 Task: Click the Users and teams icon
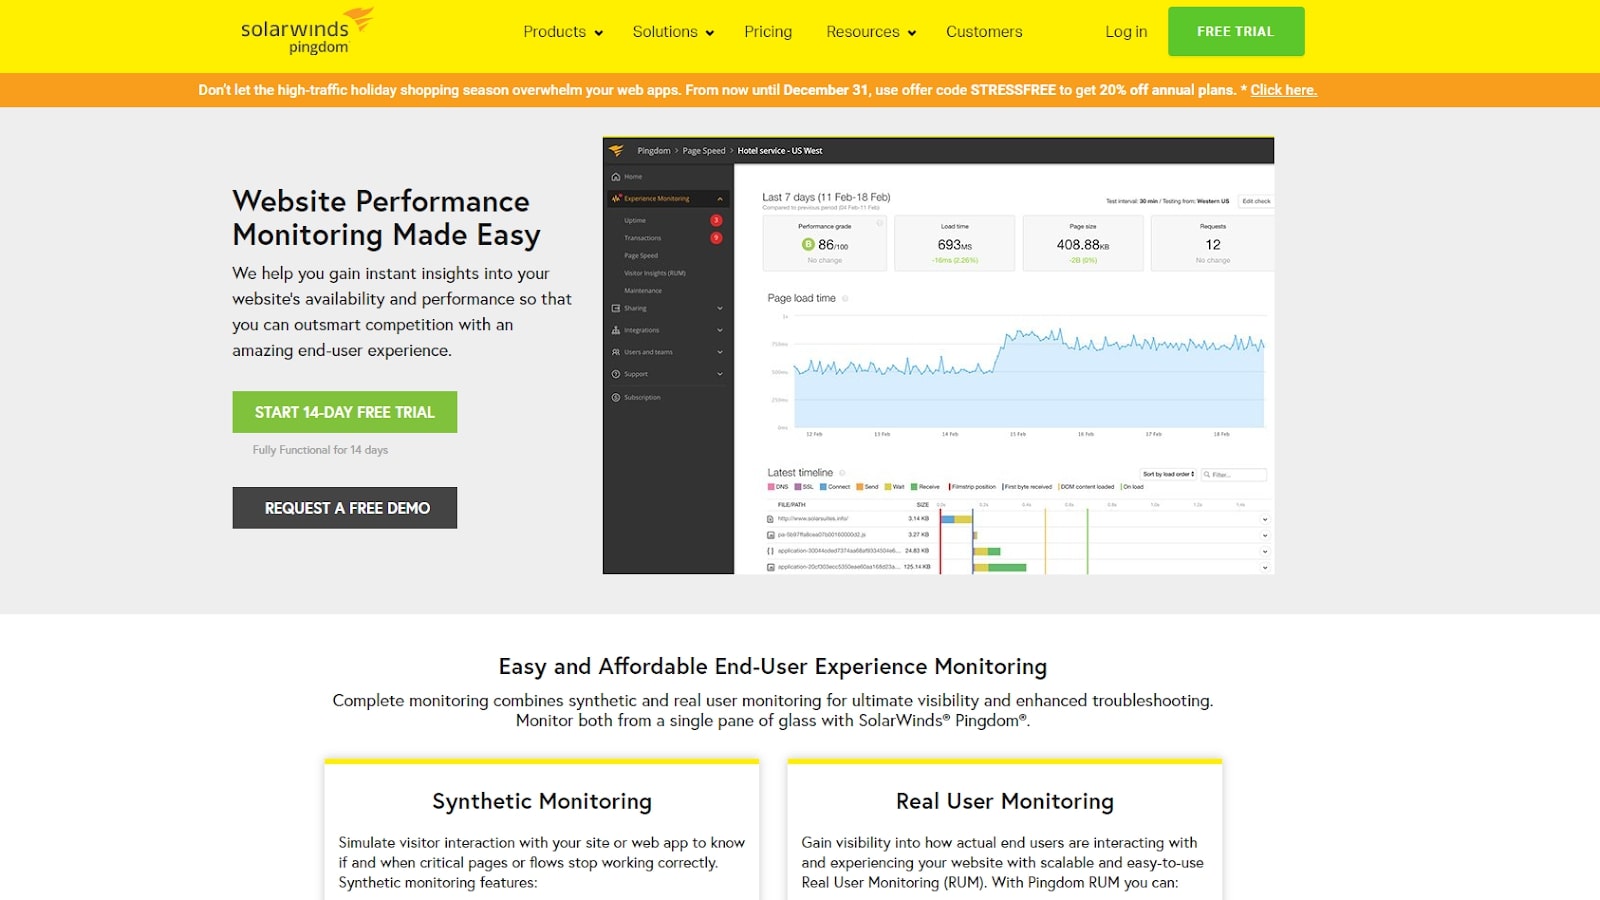(616, 352)
